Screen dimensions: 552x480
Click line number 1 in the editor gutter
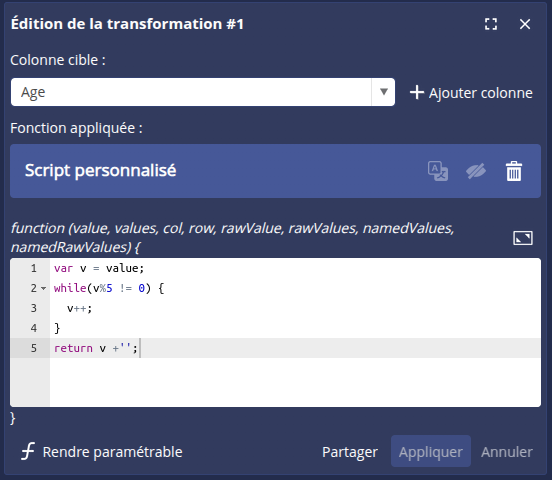(33, 269)
